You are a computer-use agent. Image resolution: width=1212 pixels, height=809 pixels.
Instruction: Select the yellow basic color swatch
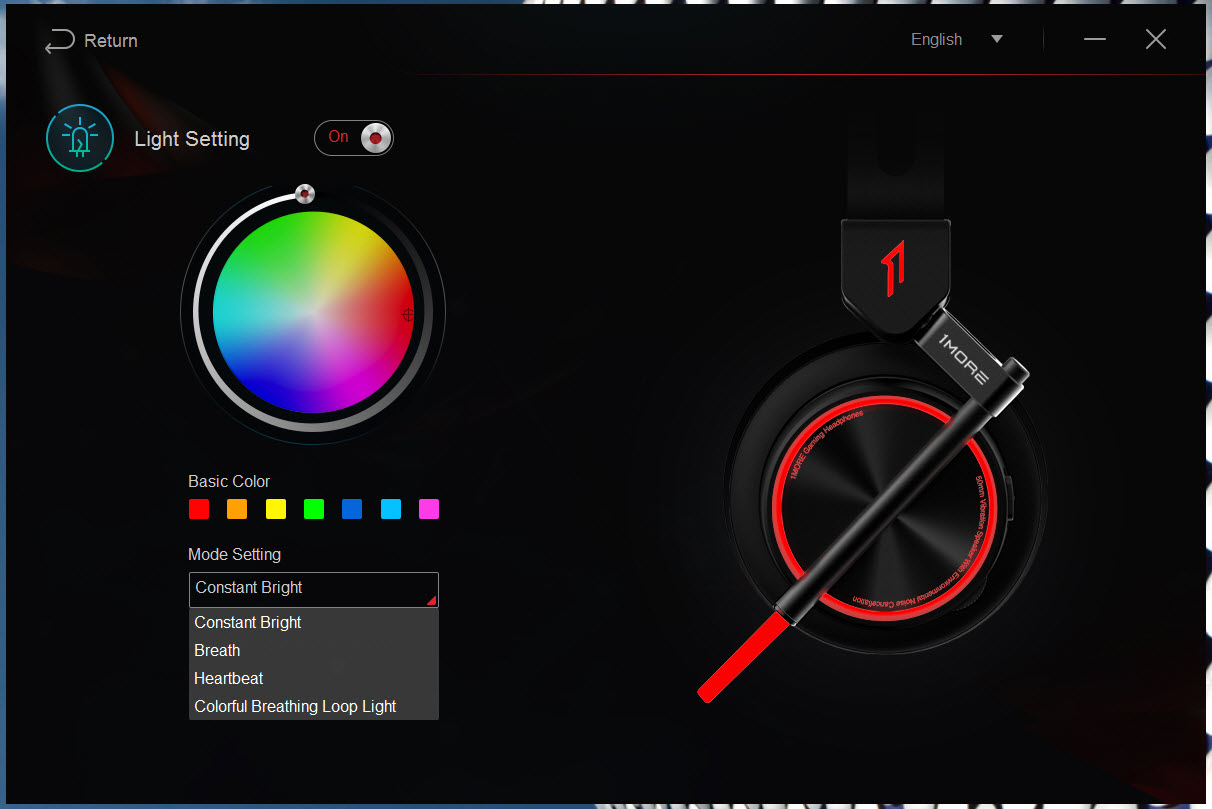(276, 509)
